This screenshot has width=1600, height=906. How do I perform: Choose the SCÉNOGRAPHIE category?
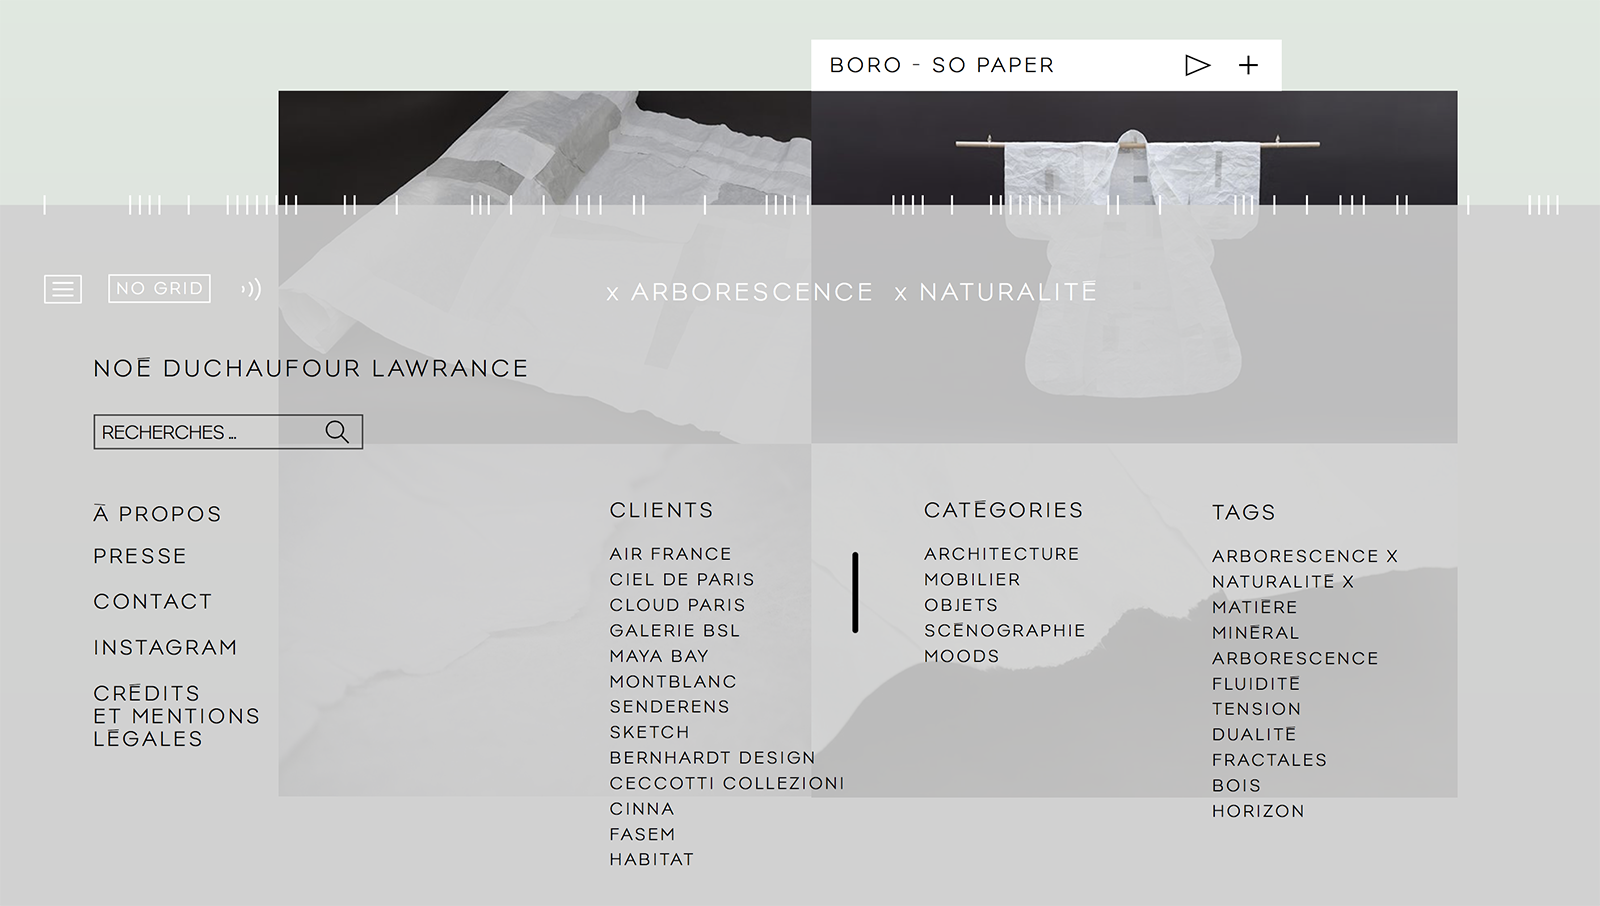1004,630
